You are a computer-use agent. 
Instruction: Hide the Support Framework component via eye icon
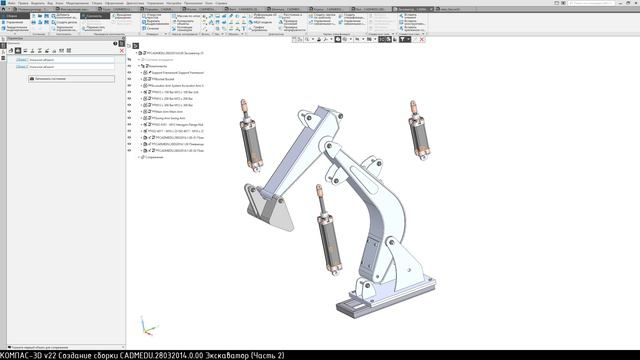coord(129,73)
